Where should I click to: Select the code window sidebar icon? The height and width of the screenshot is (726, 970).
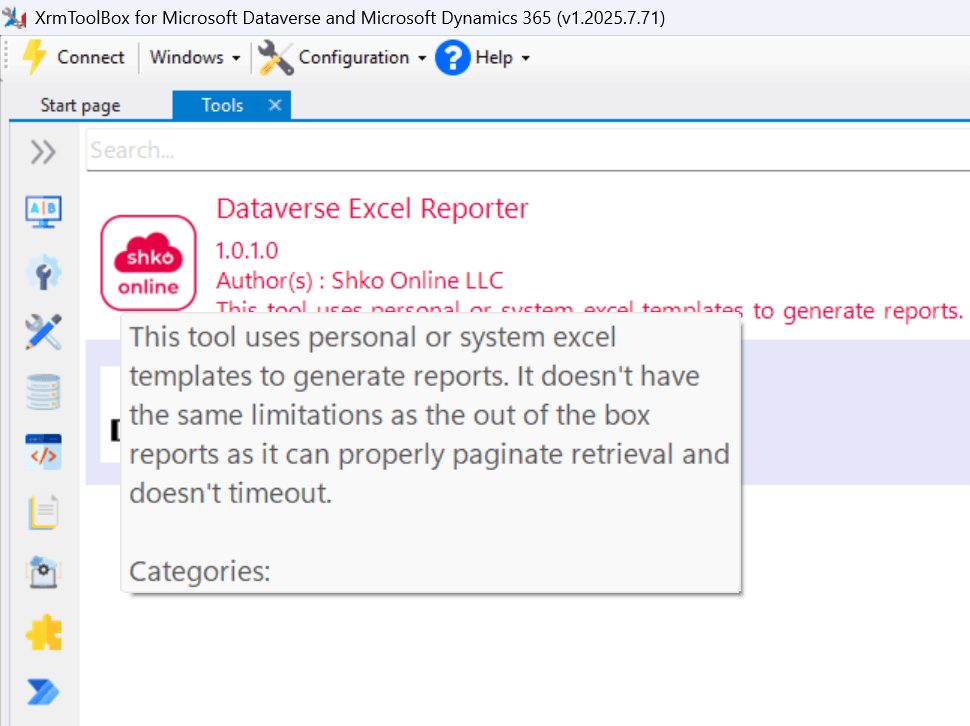(x=43, y=452)
